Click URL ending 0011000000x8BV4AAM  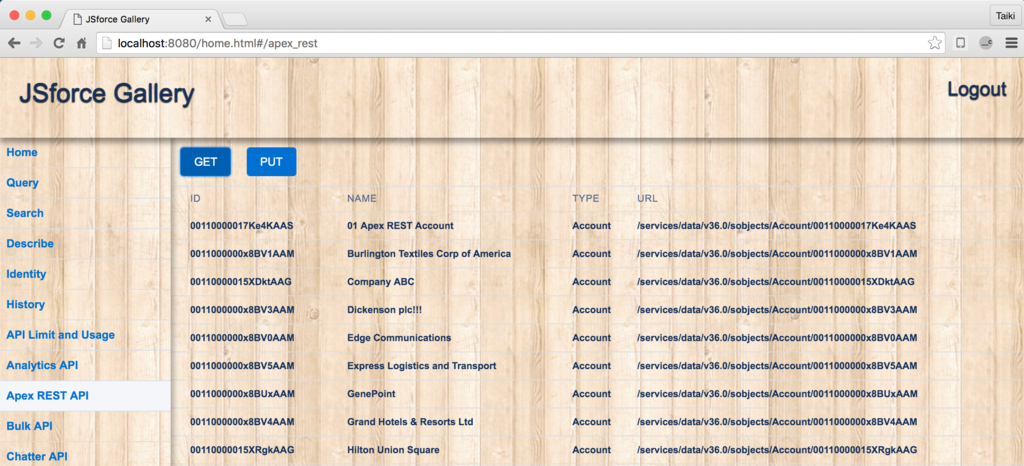coord(777,422)
